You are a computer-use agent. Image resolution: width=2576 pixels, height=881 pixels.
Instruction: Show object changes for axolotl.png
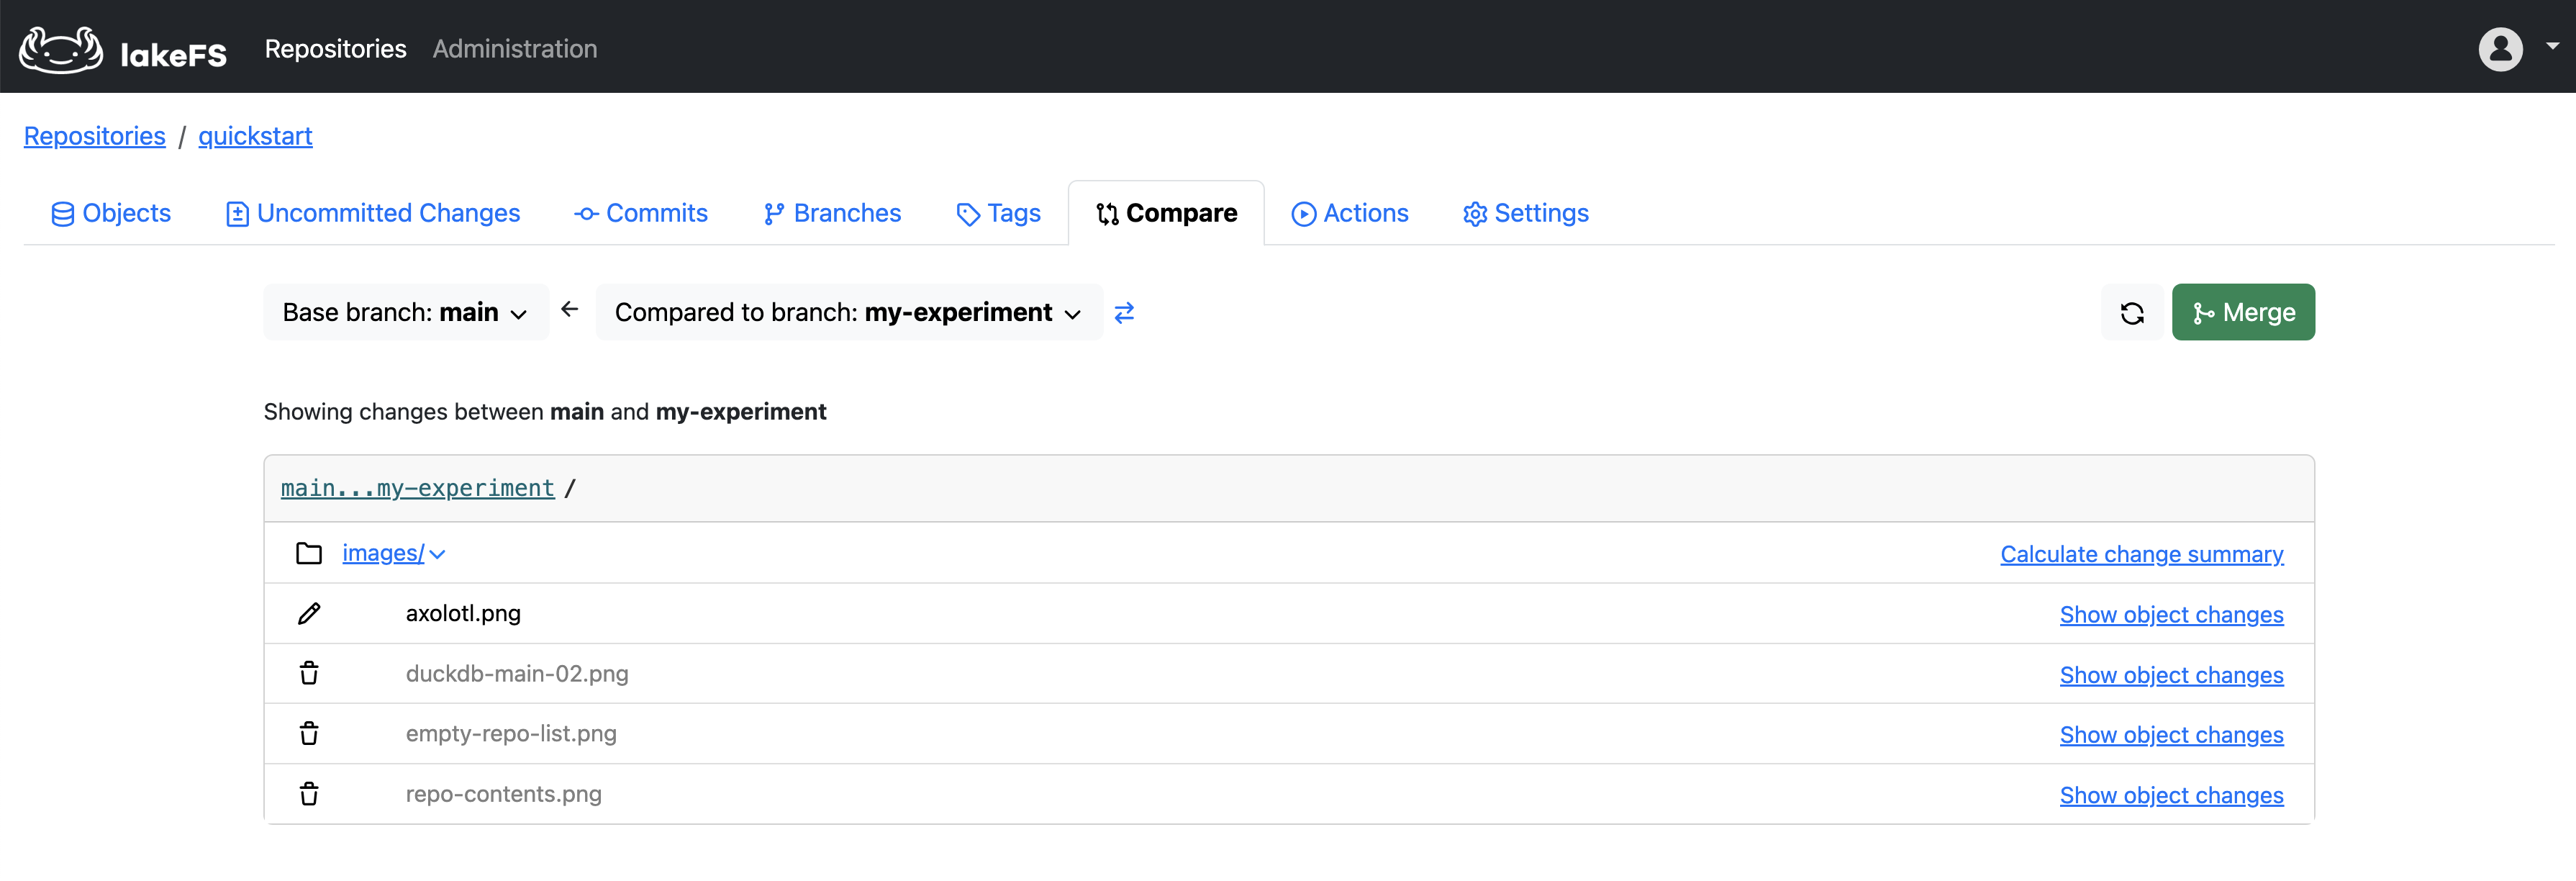click(x=2172, y=613)
